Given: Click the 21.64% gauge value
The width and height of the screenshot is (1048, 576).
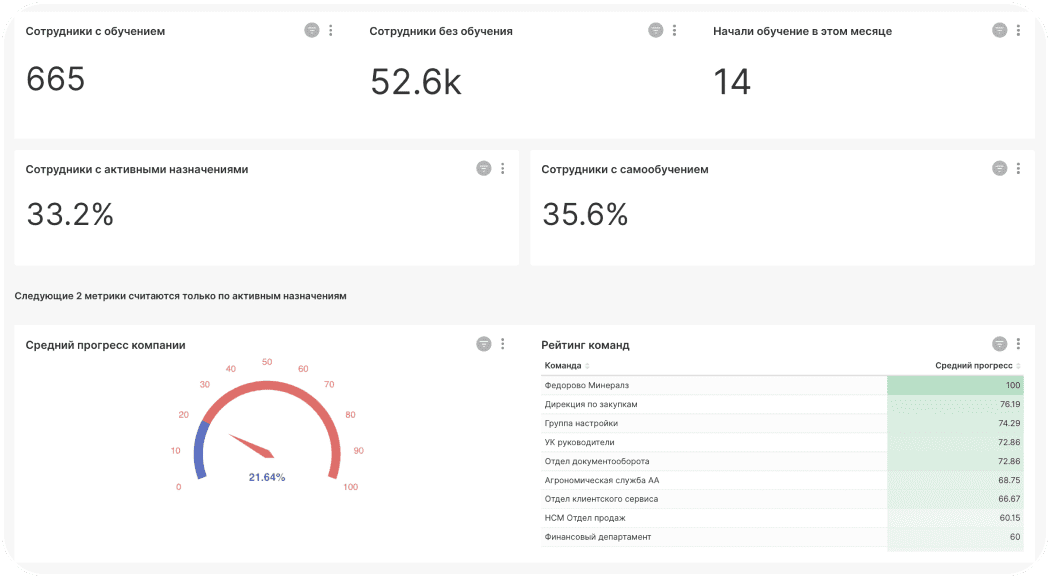Looking at the screenshot, I should click(x=267, y=477).
